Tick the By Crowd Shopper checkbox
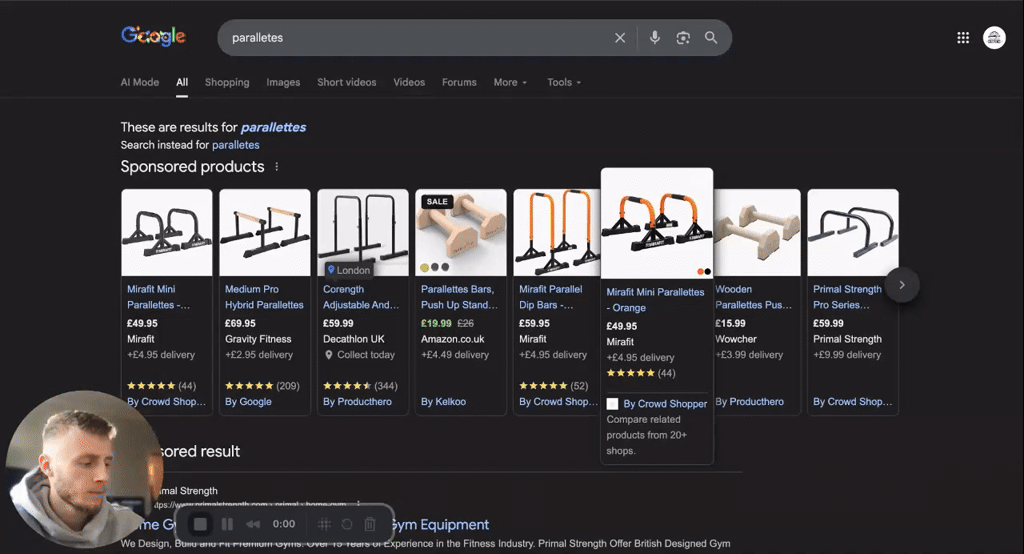 coord(612,404)
